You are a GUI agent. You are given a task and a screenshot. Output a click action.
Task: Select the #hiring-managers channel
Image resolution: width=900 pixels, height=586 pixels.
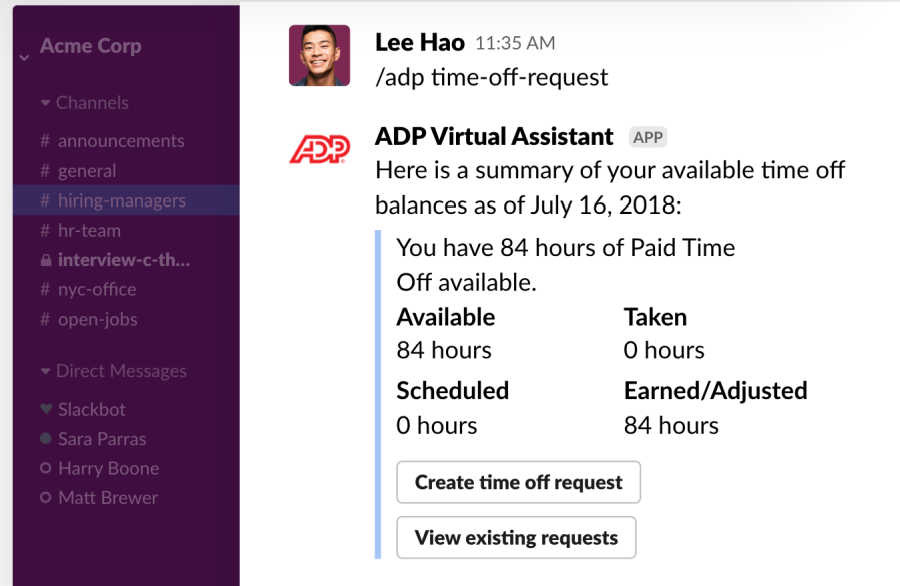126,200
